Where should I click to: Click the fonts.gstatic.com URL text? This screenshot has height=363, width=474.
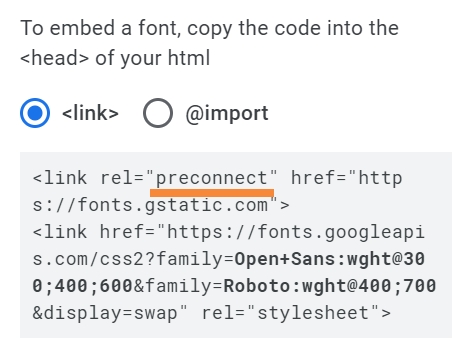pos(173,205)
